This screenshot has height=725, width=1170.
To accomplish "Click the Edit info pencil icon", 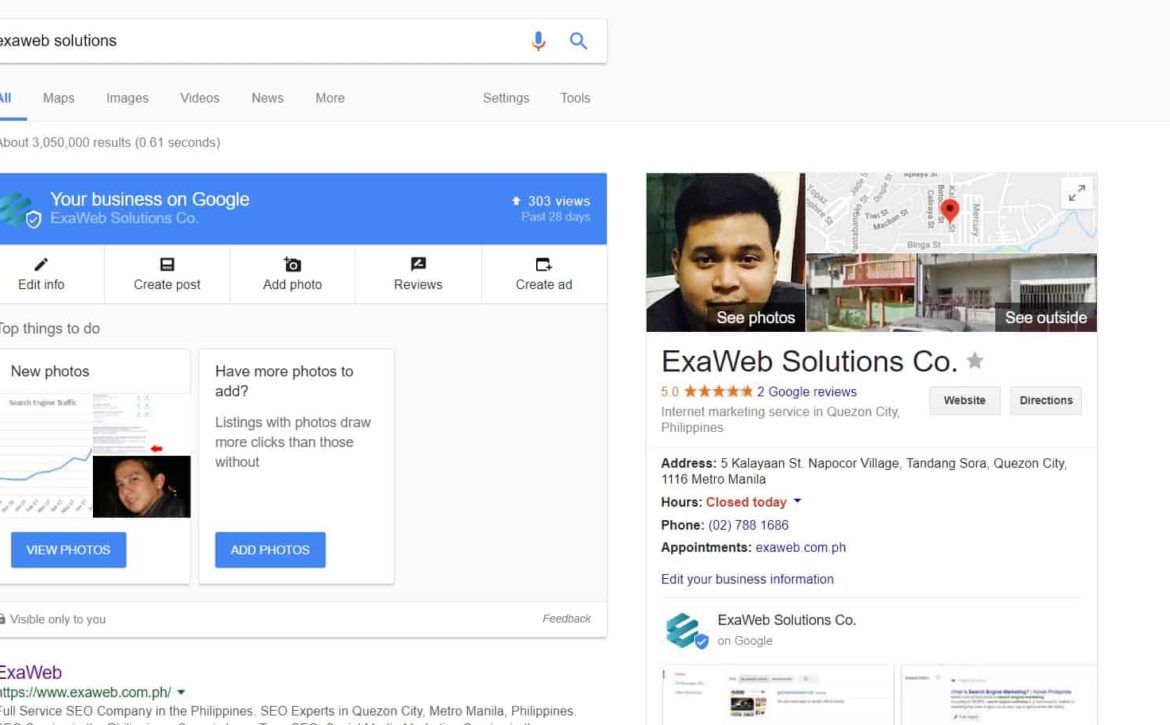I will coord(41,264).
